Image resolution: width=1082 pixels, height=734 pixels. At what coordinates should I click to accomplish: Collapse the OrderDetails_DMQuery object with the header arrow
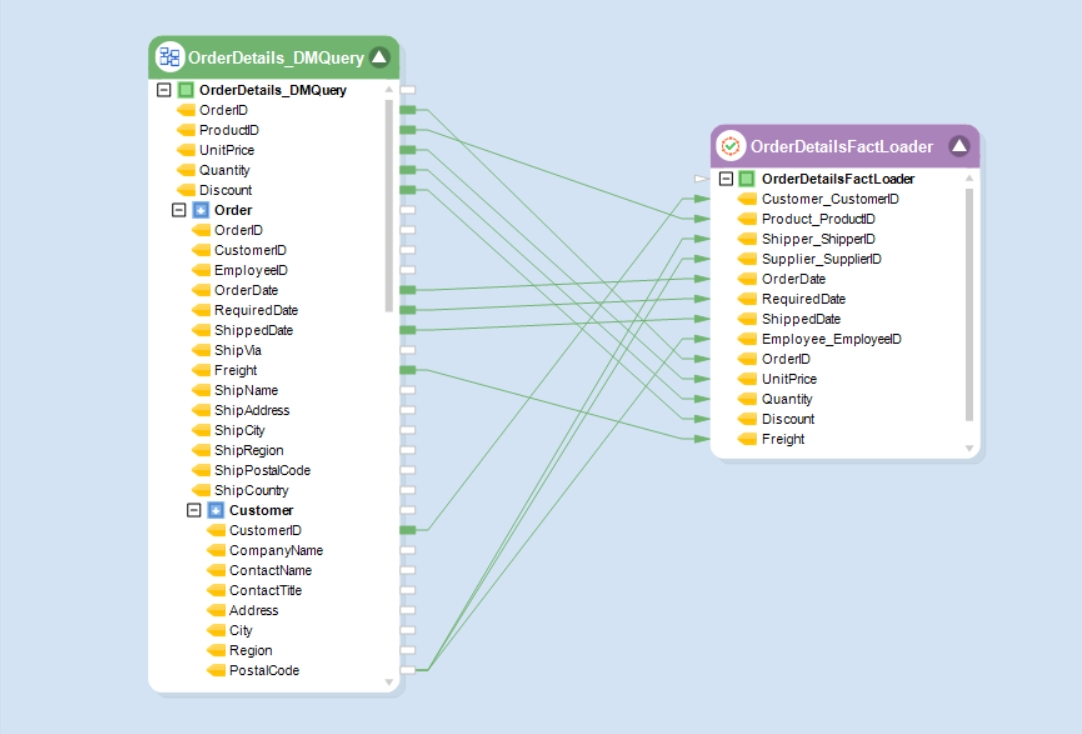click(x=380, y=57)
